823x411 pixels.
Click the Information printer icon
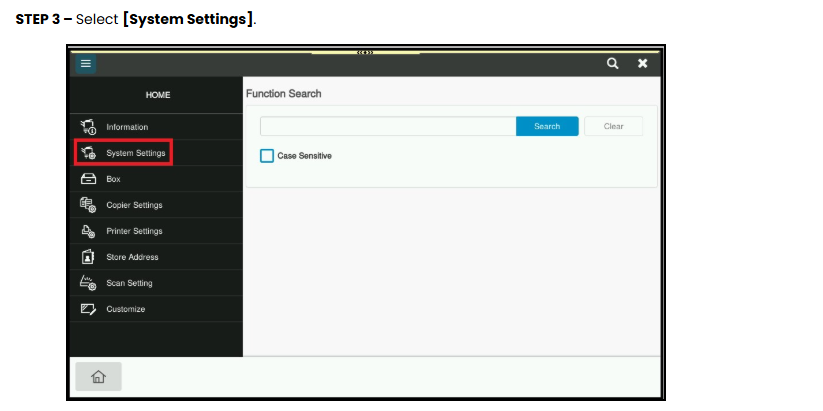(88, 127)
